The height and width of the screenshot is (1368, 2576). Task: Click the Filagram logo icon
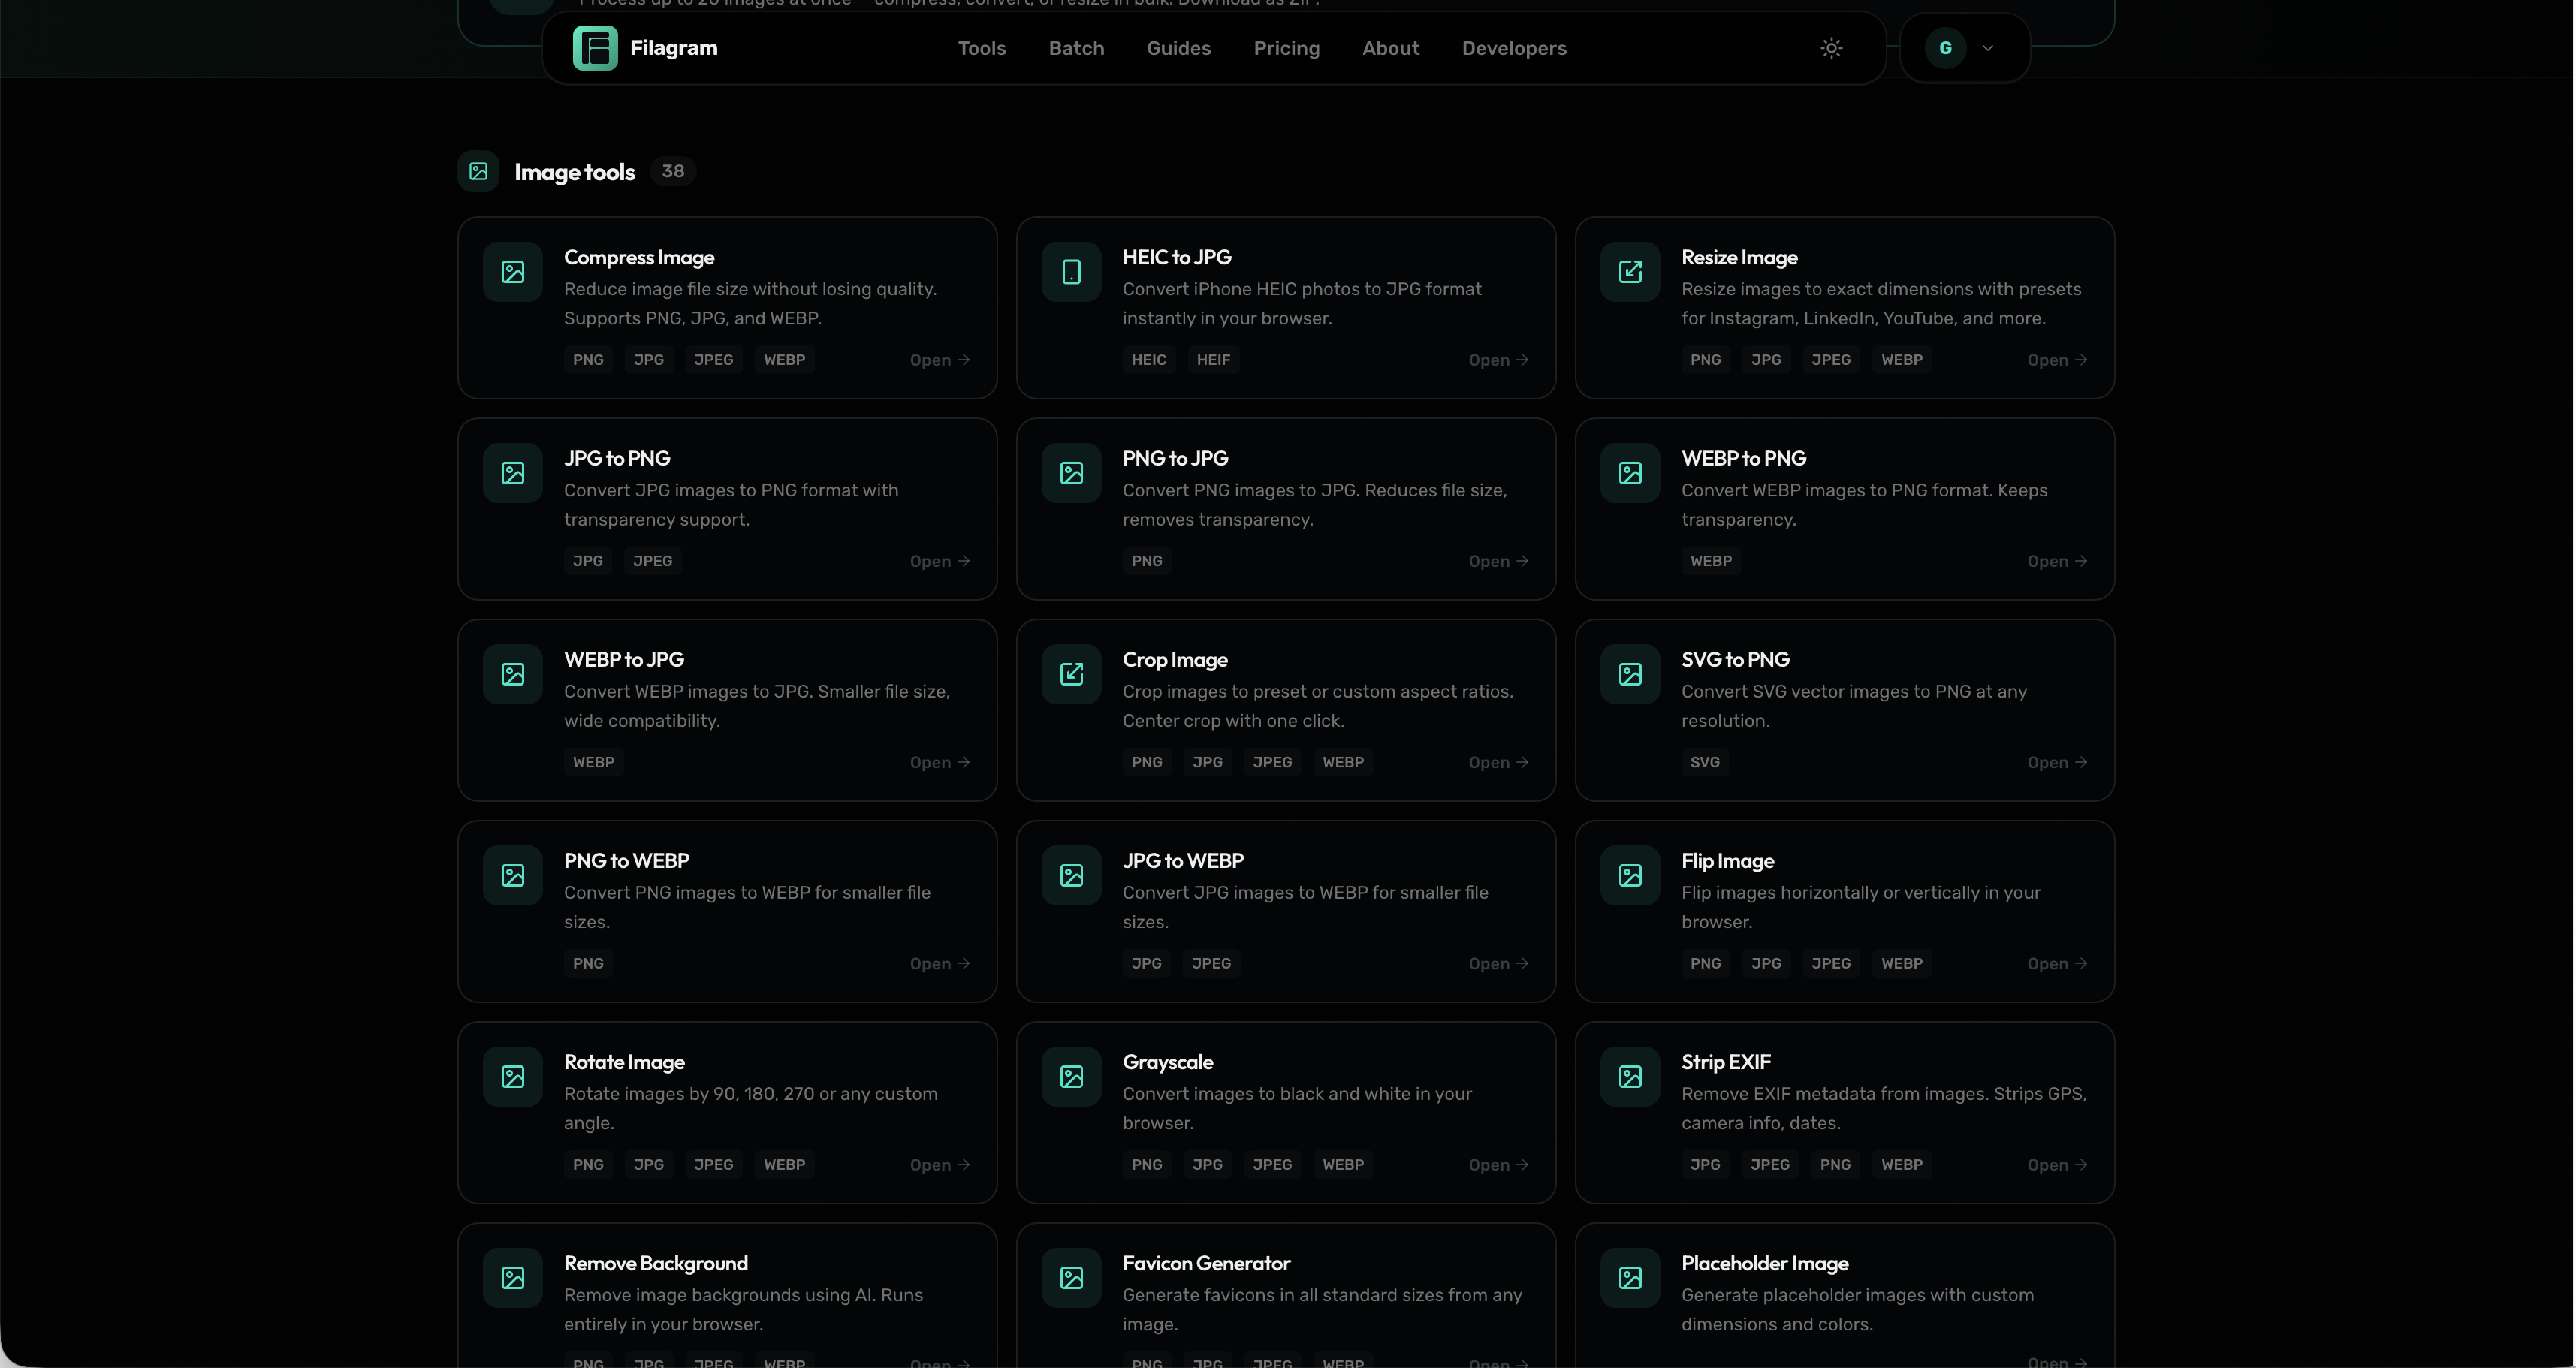pyautogui.click(x=595, y=48)
